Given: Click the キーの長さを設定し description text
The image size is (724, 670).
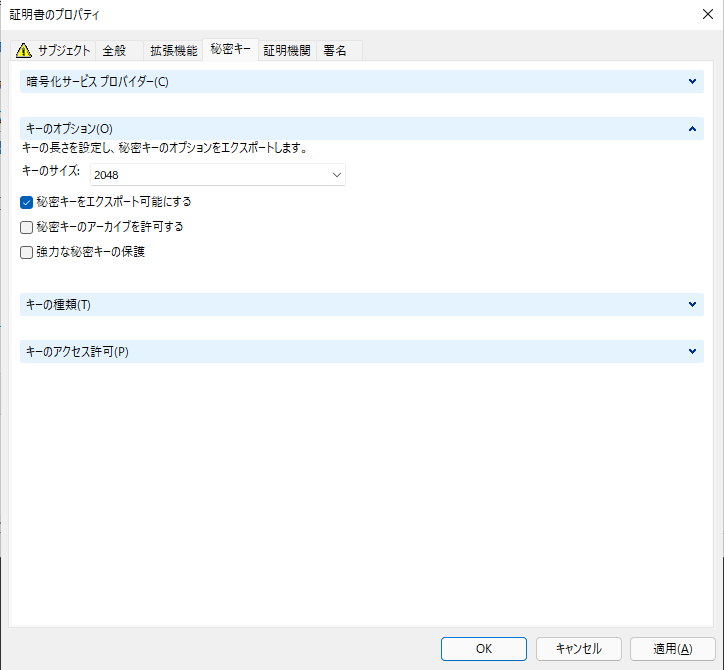Looking at the screenshot, I should point(164,148).
